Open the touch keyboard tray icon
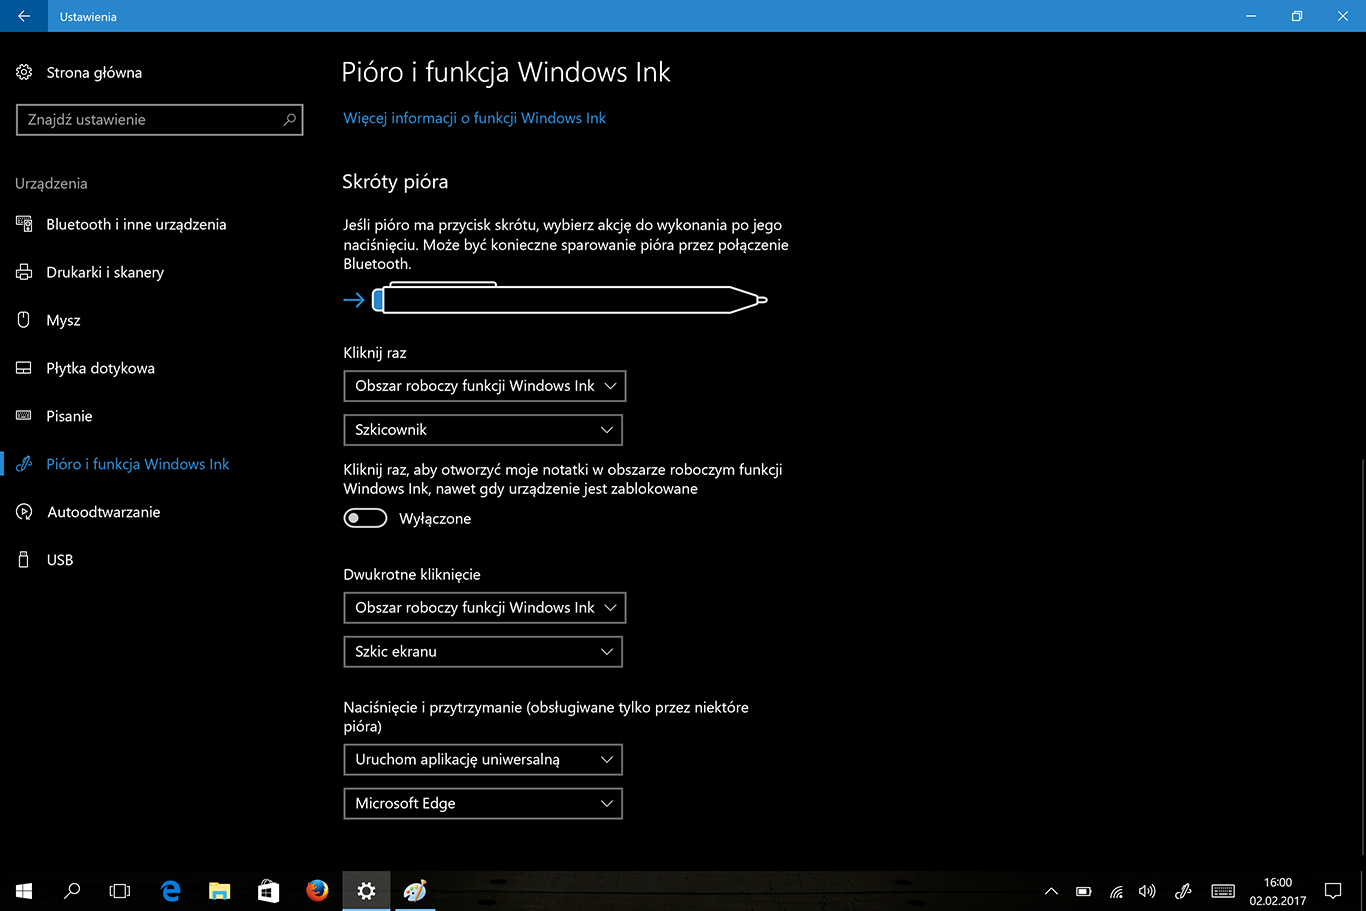 click(1222, 891)
